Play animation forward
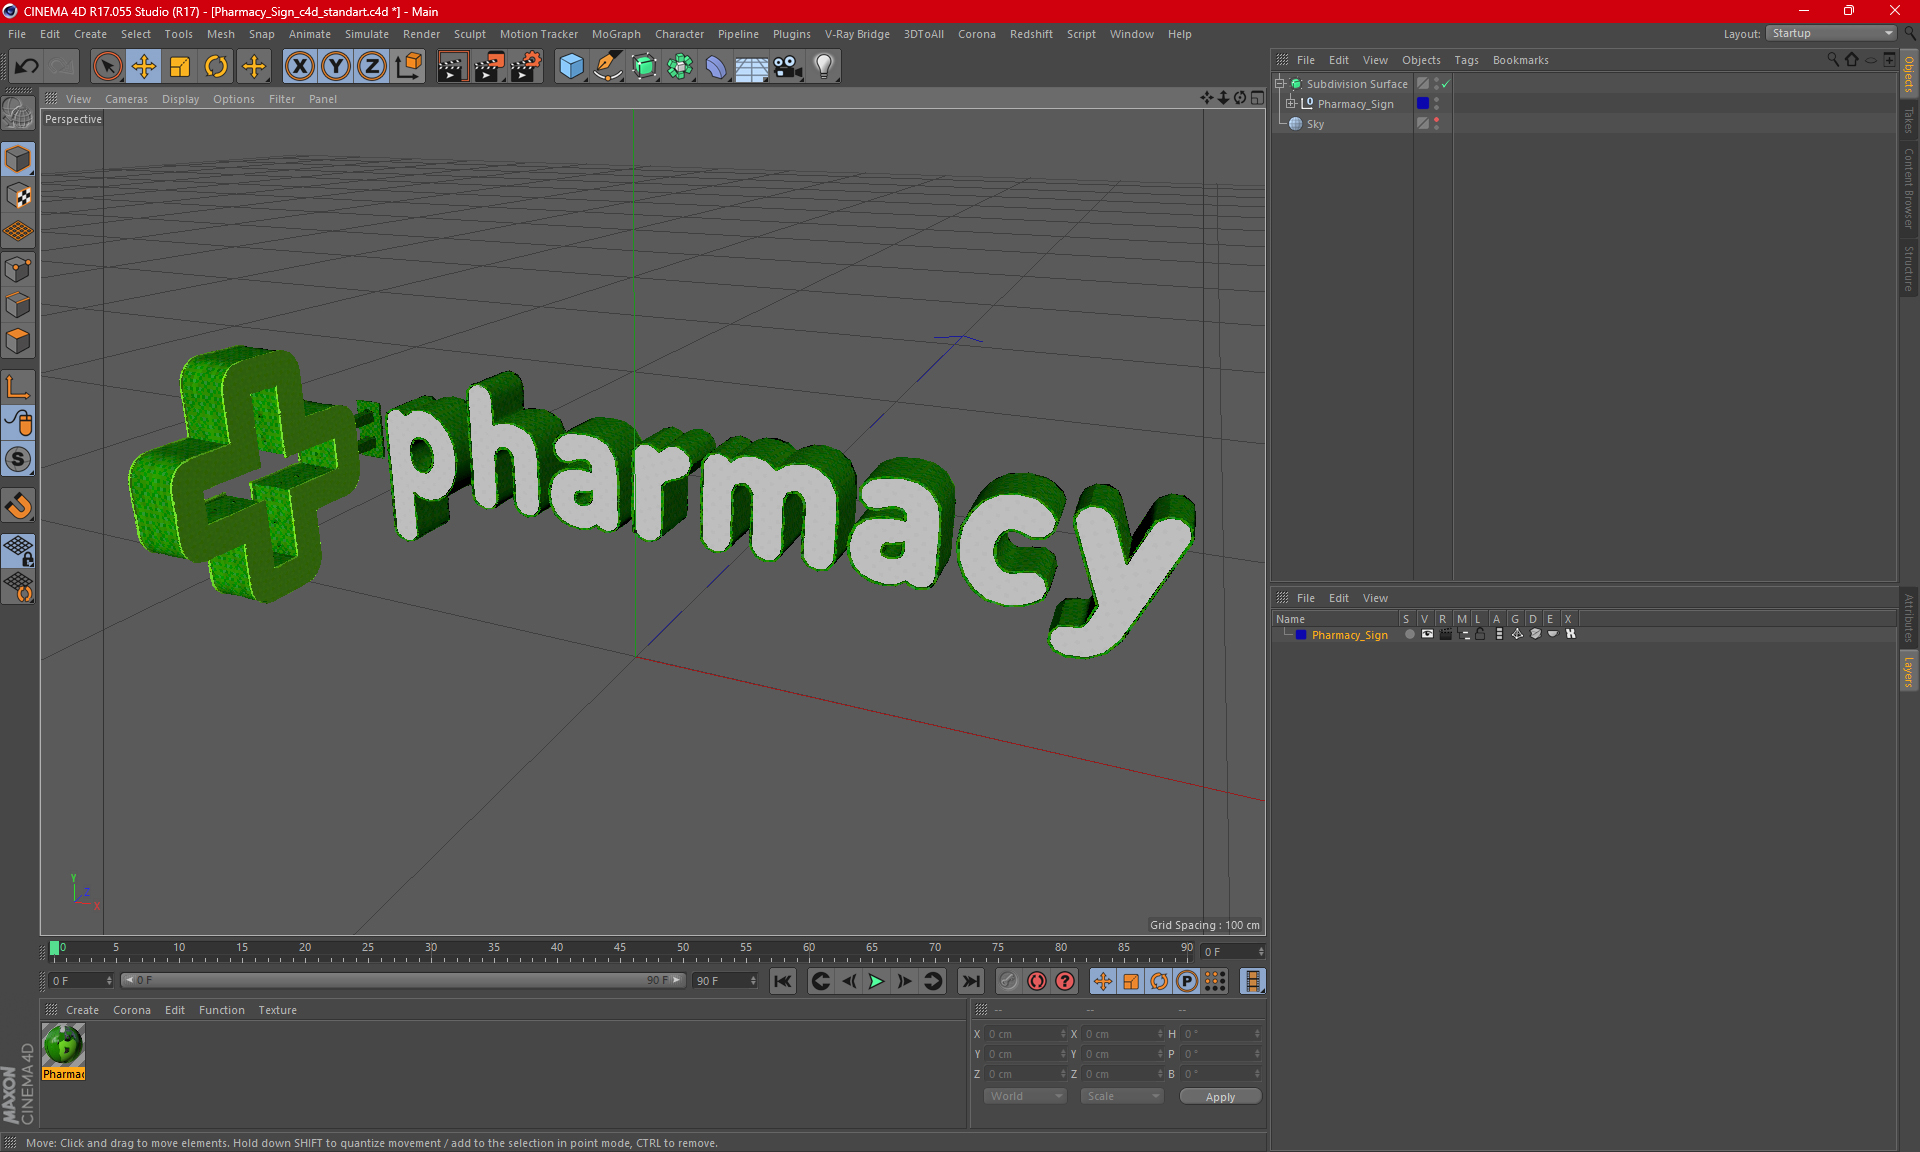Screen dimensions: 1920x1152 tap(877, 981)
